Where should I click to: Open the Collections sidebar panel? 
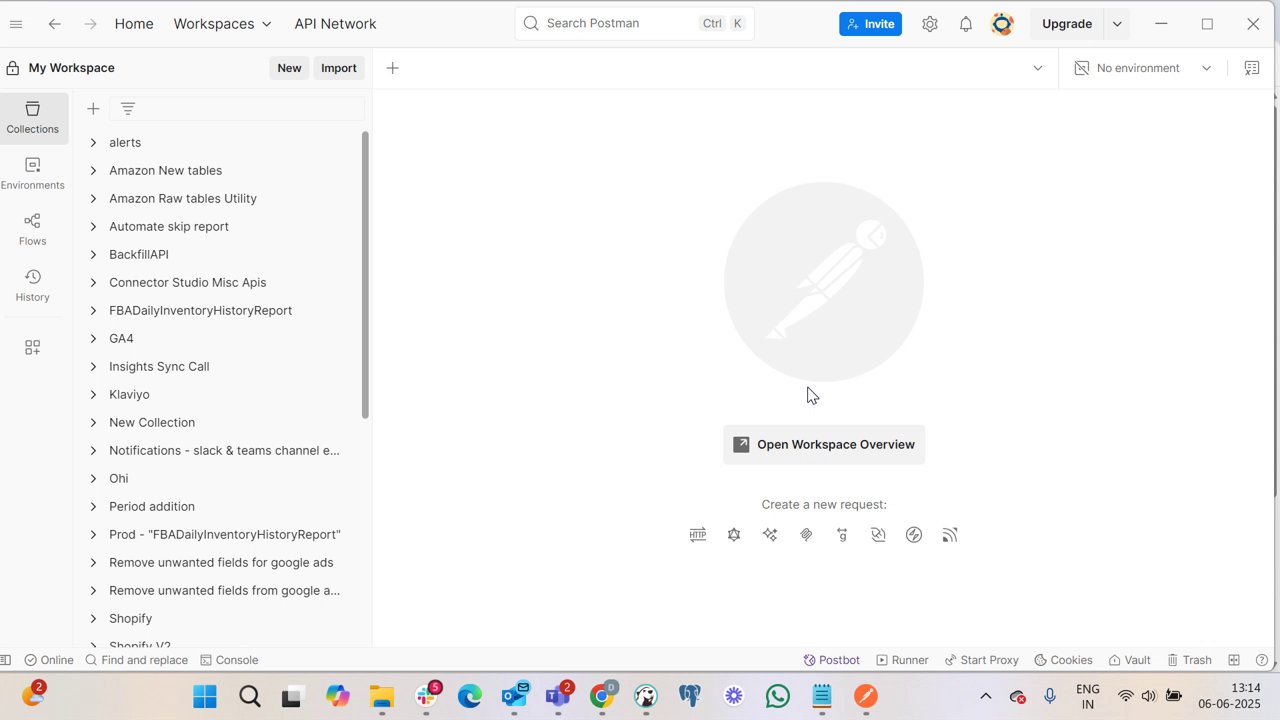pos(33,117)
